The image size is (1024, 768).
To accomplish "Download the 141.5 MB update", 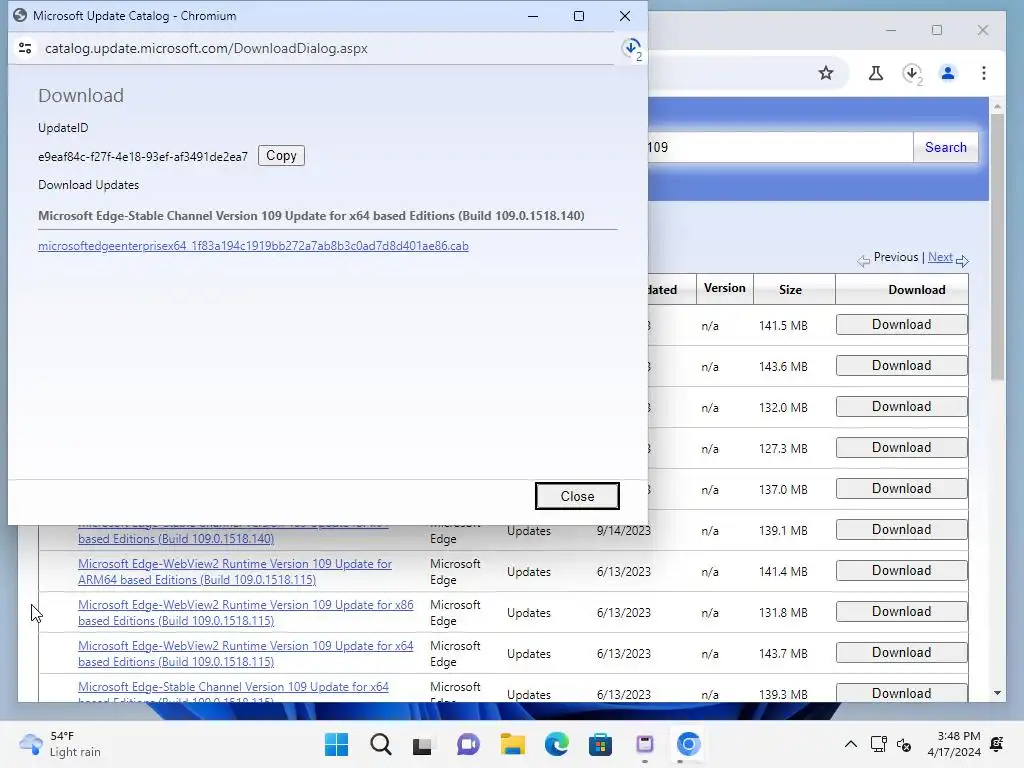I will (x=901, y=325).
